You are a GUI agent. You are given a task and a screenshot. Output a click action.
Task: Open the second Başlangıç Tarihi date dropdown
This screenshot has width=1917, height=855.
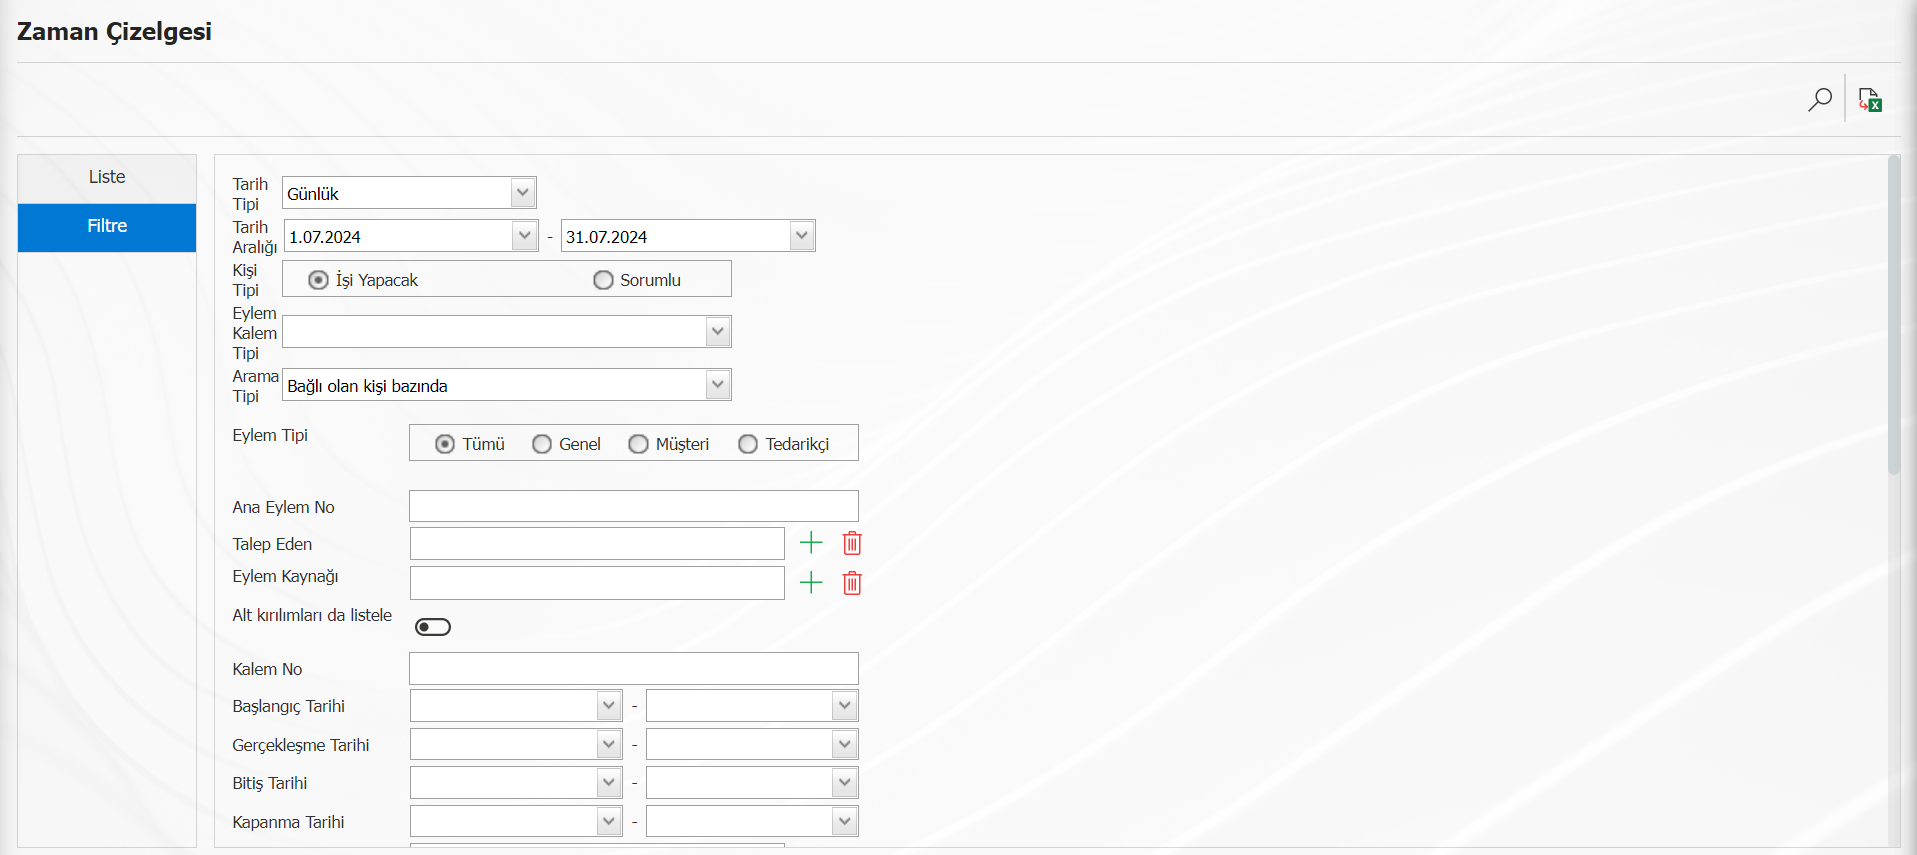[845, 705]
